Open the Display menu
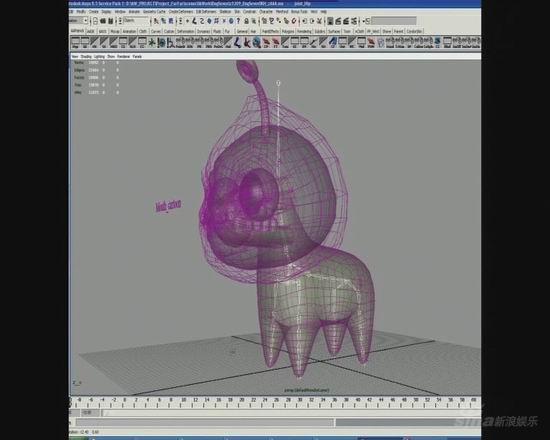 106,12
